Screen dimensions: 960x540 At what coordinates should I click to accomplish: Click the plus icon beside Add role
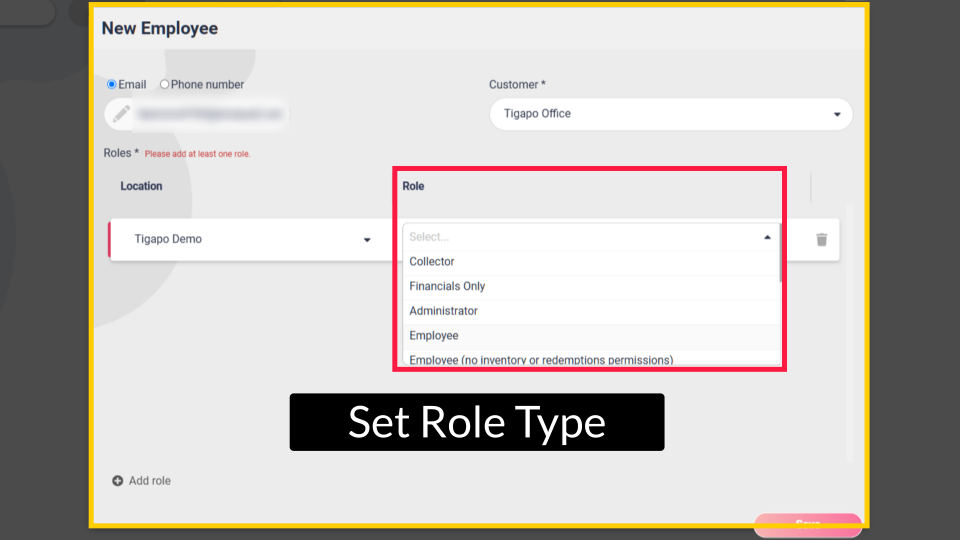tap(118, 481)
